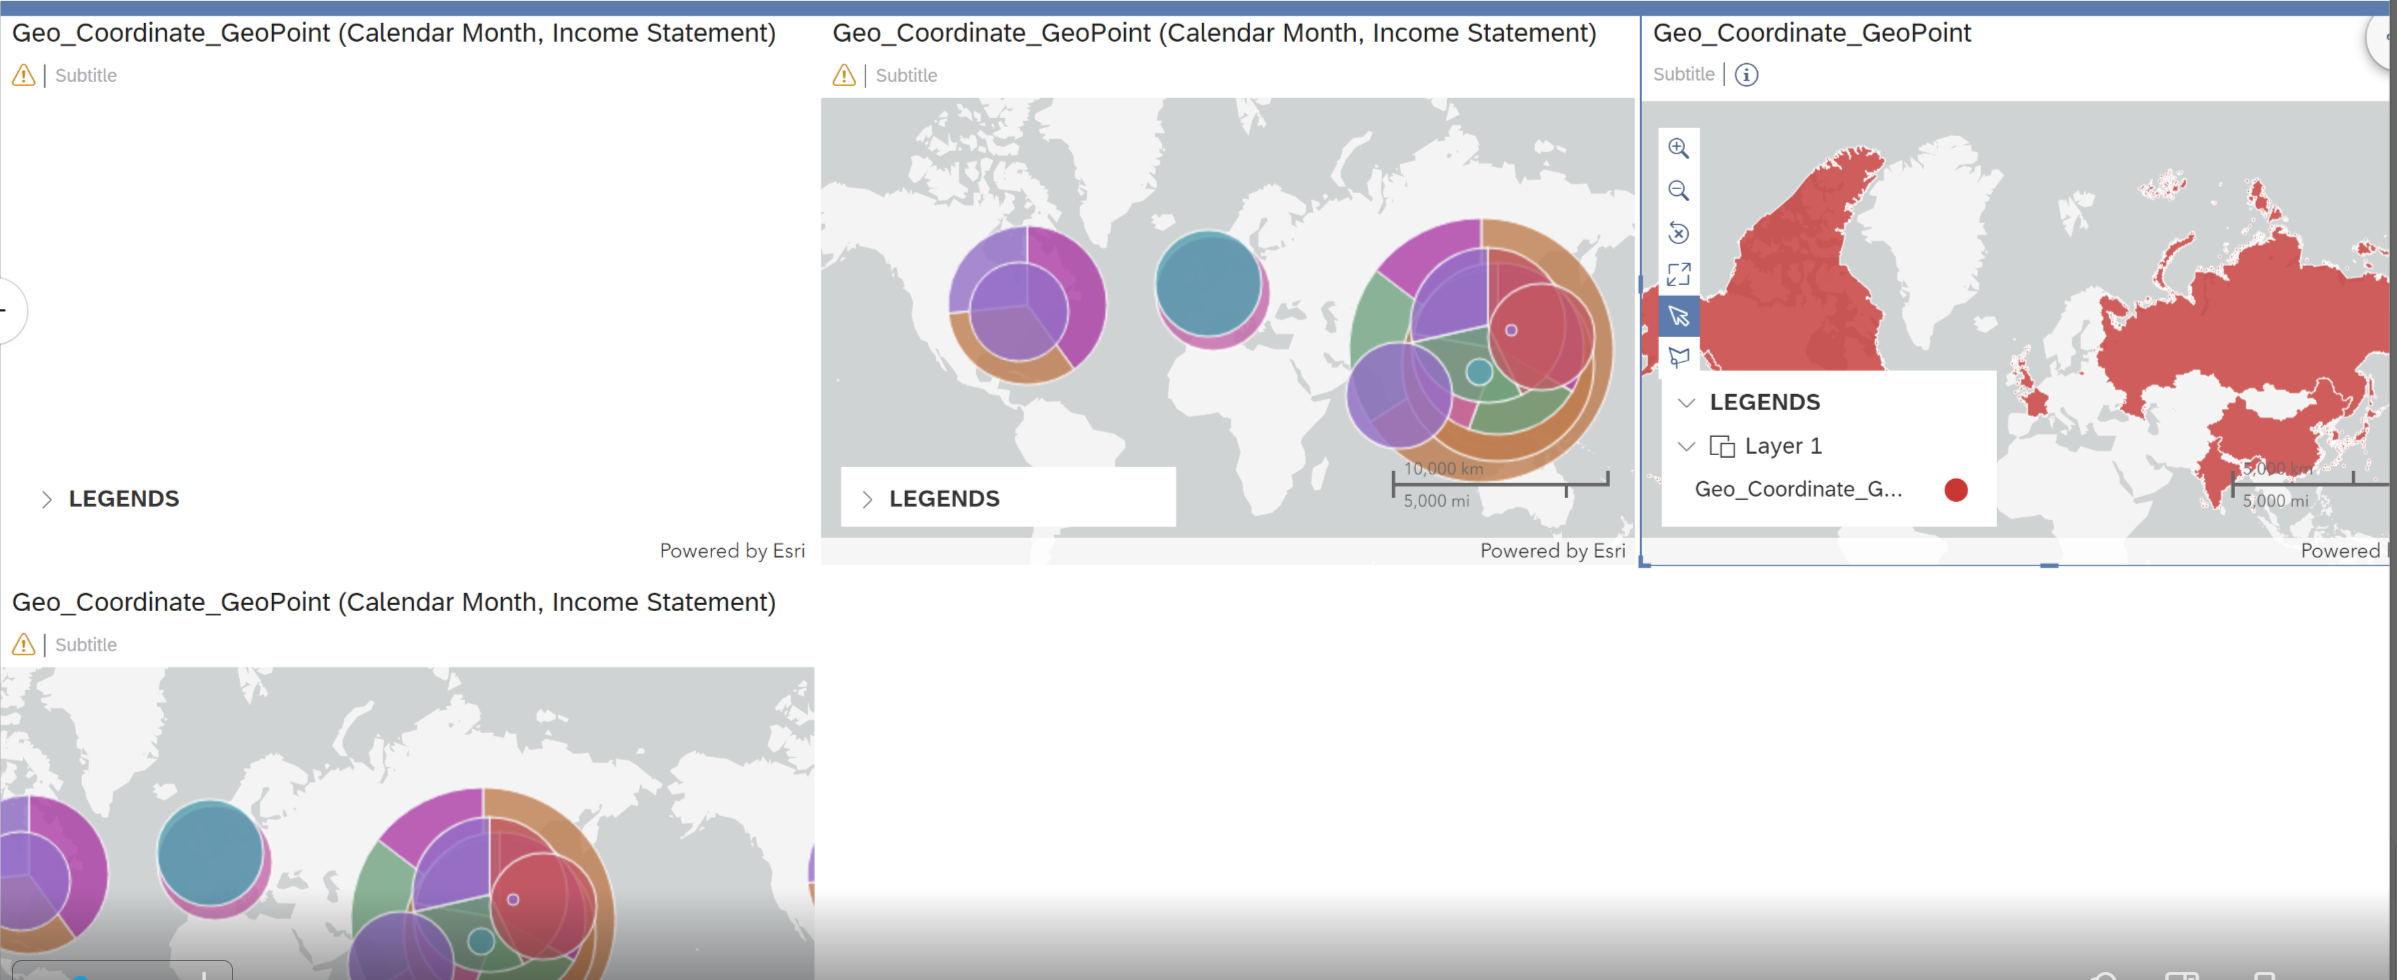
Task: Activate the polygon filter tool on the red map
Action: click(x=1678, y=357)
